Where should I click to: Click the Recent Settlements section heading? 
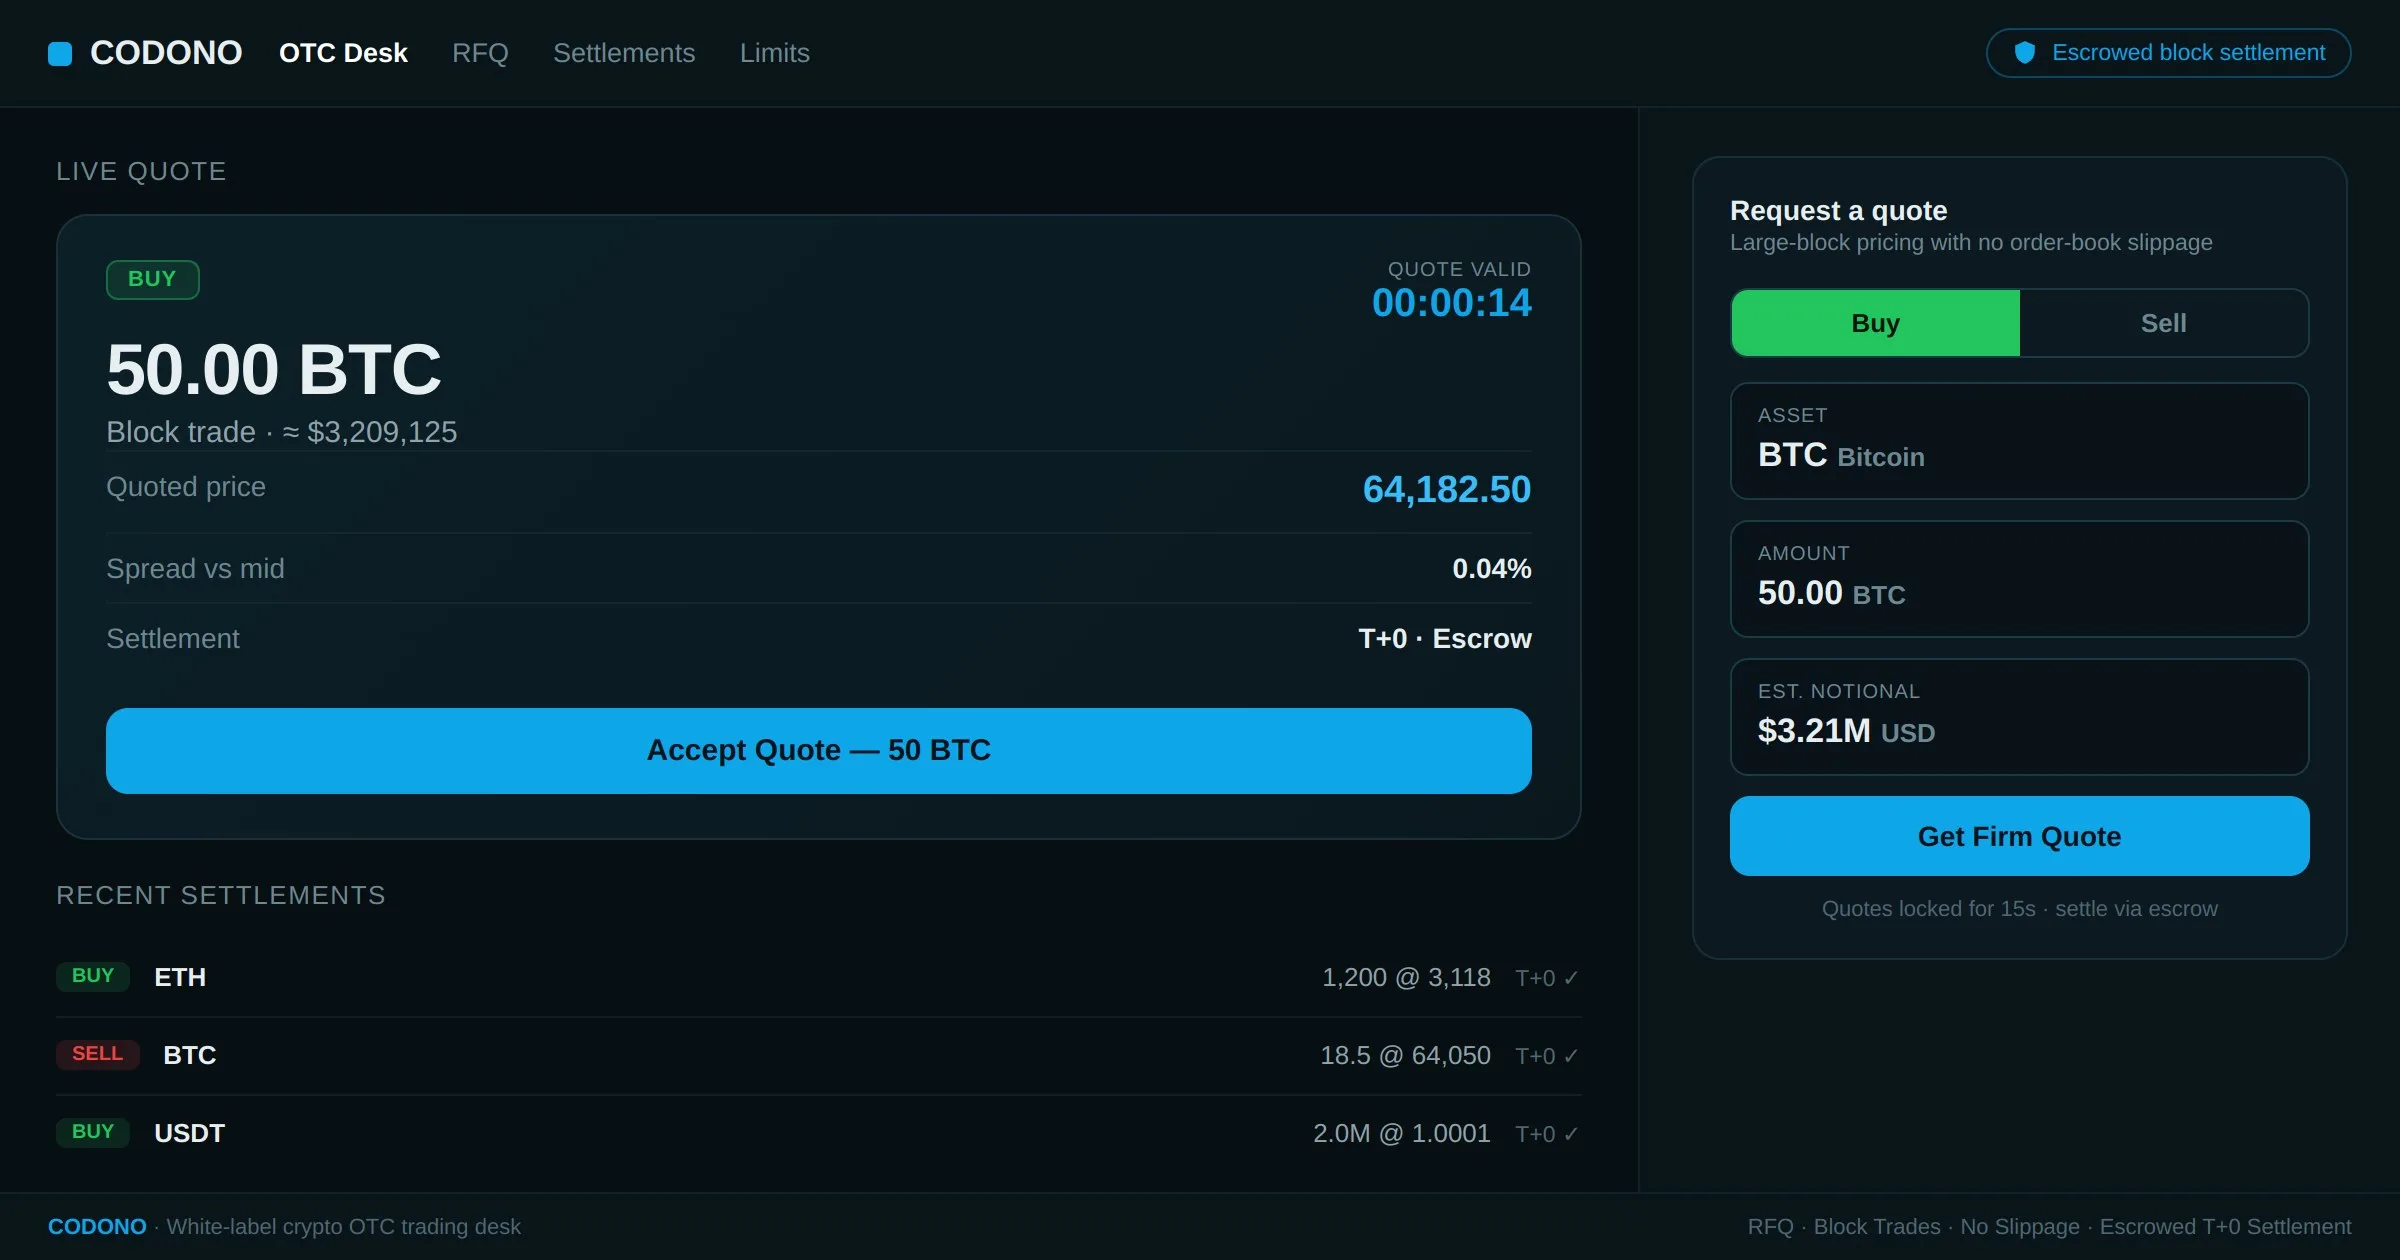pyautogui.click(x=221, y=895)
